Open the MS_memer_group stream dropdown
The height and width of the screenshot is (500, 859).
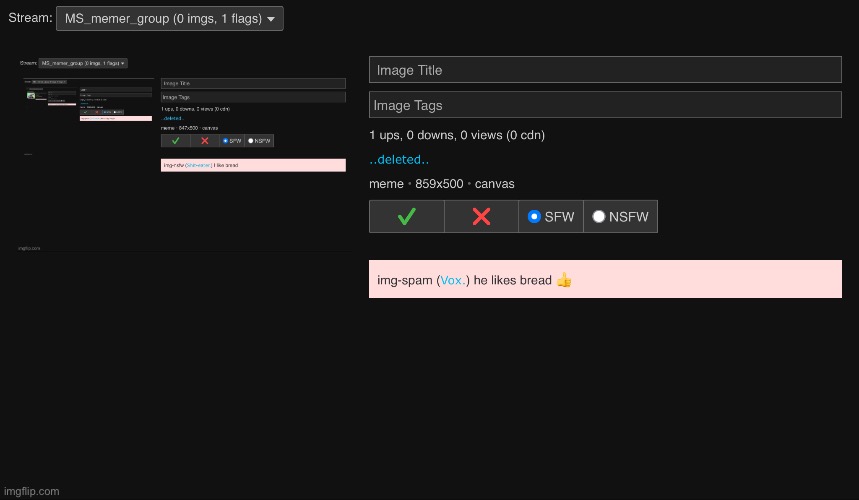(169, 18)
